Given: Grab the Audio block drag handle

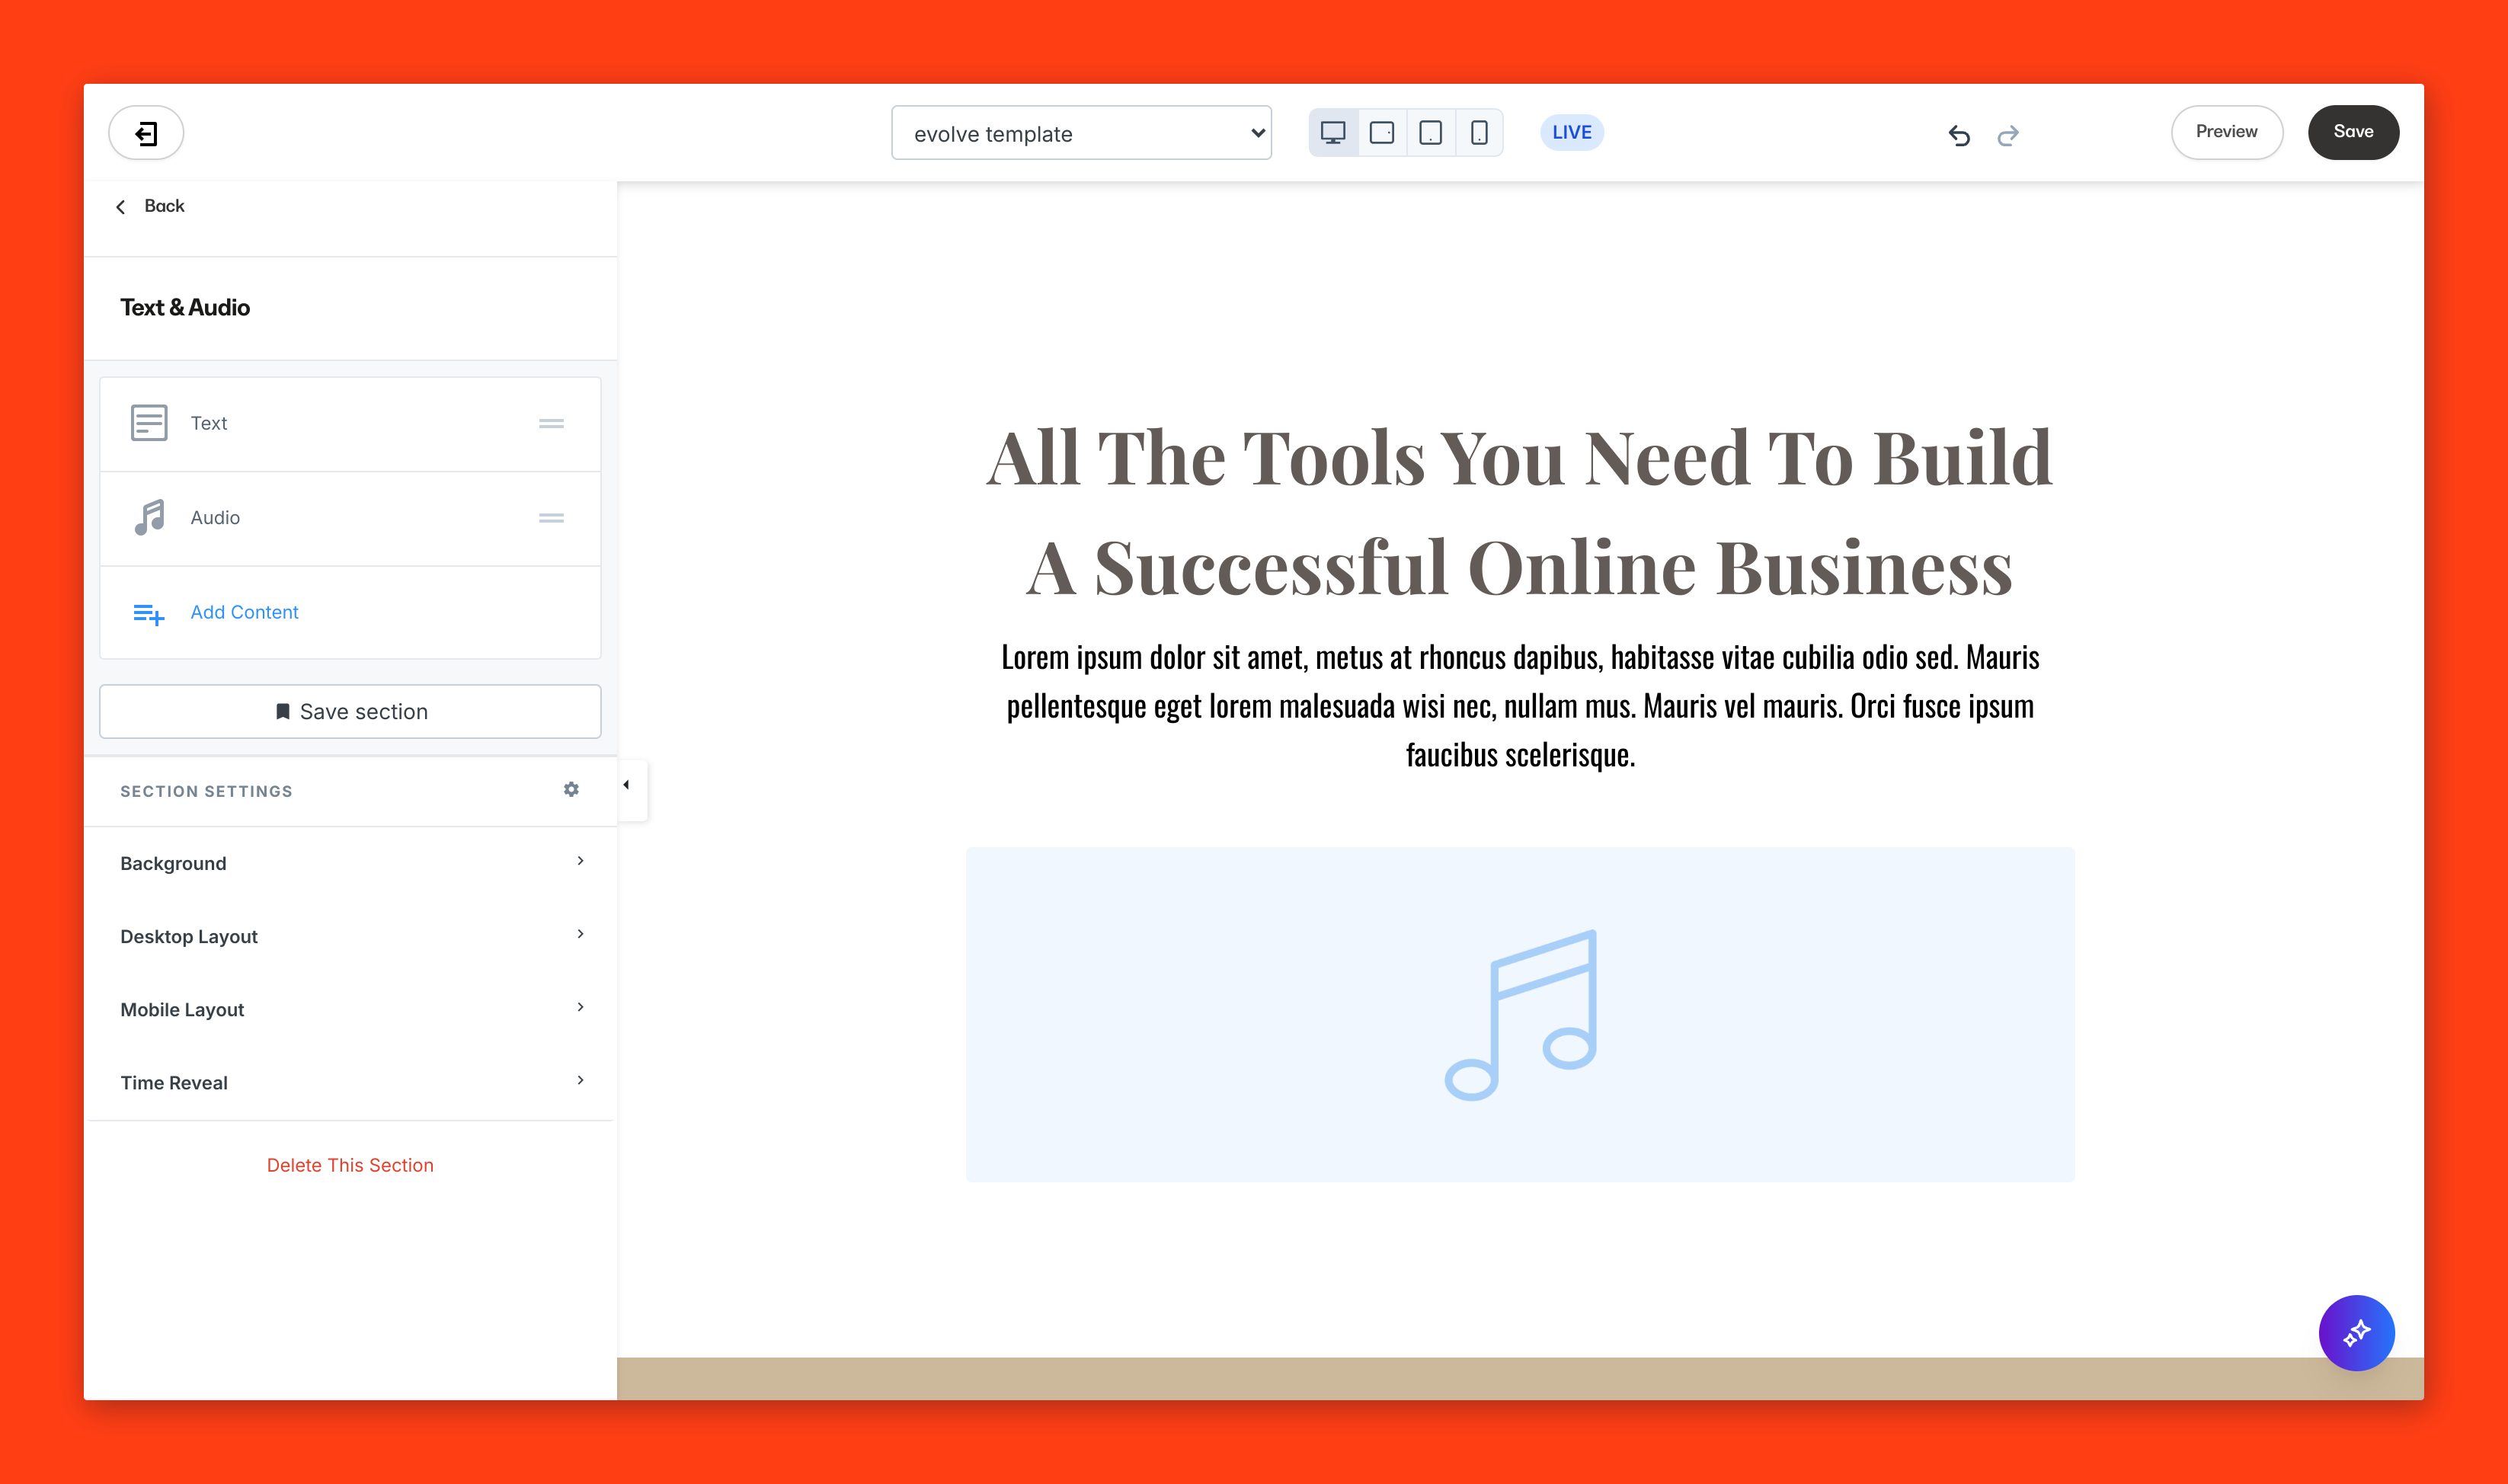Looking at the screenshot, I should 551,518.
